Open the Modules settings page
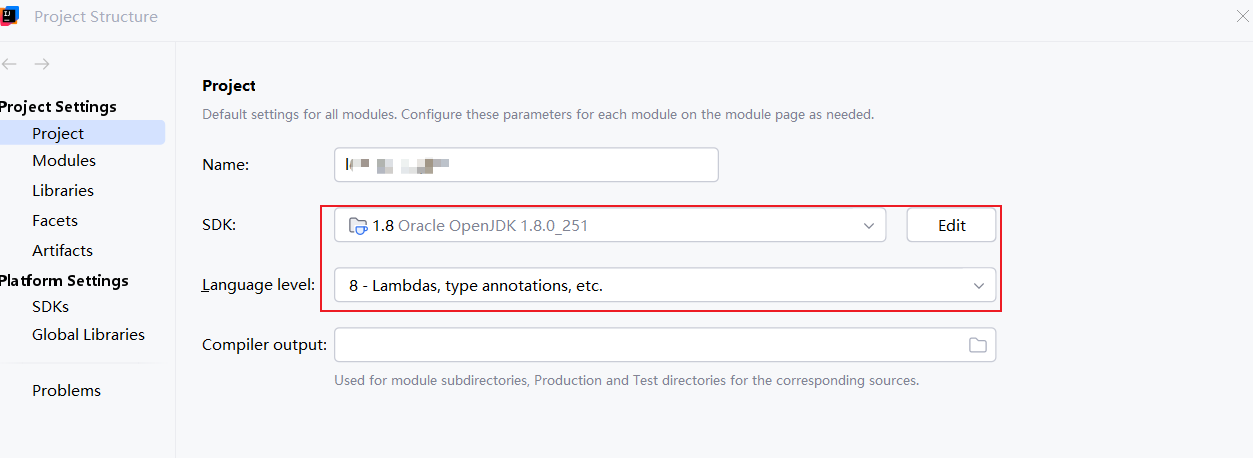The height and width of the screenshot is (458, 1253). point(64,161)
